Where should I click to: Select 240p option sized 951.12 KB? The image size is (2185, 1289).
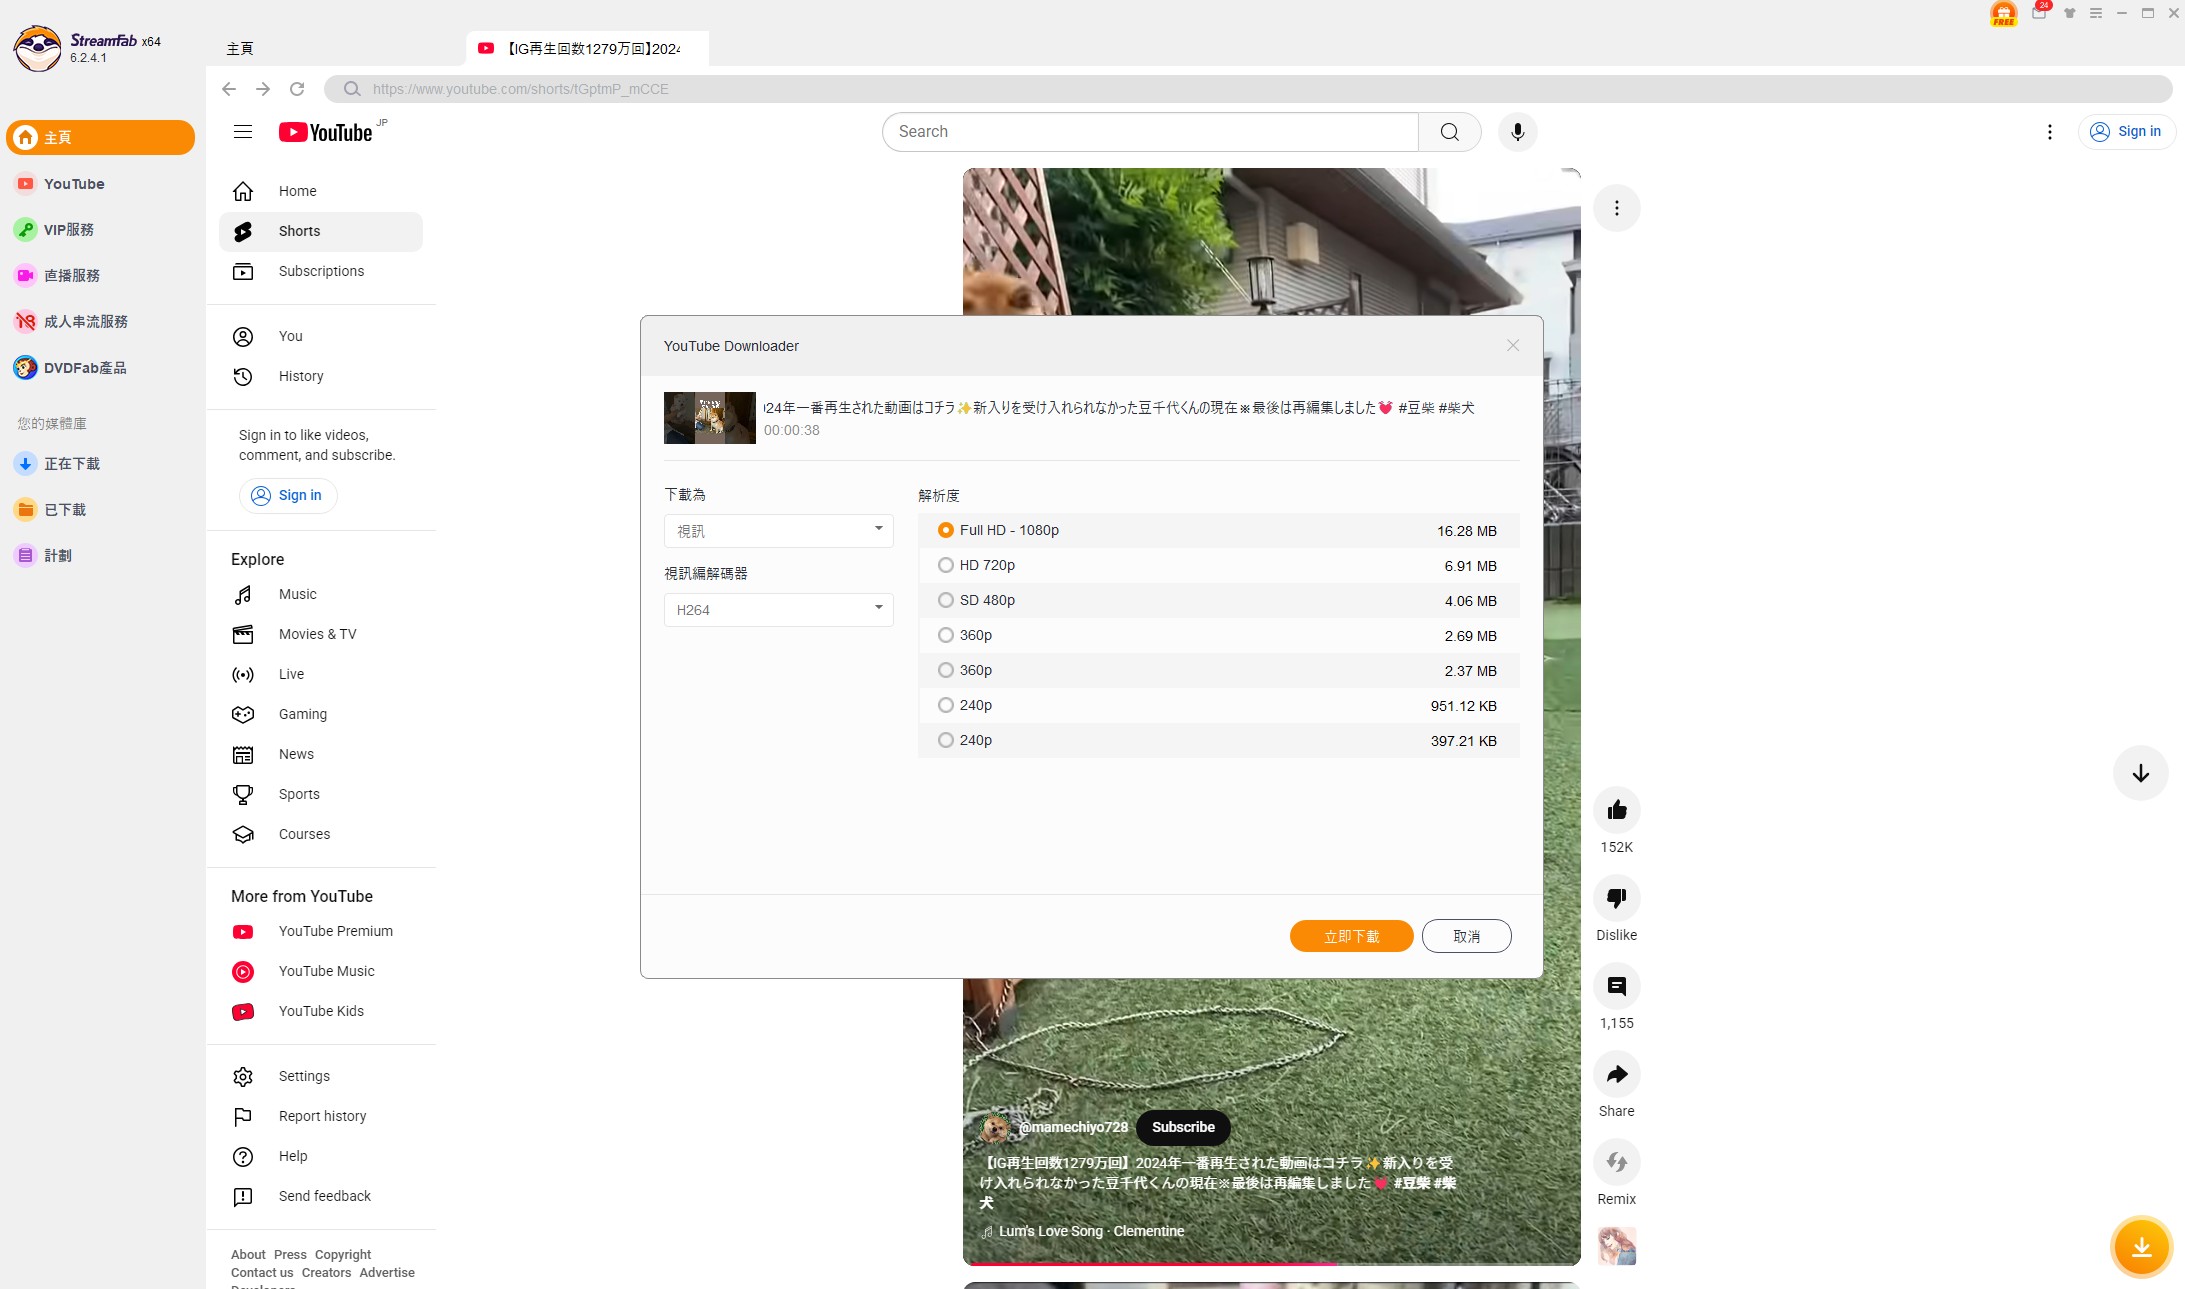click(1218, 706)
